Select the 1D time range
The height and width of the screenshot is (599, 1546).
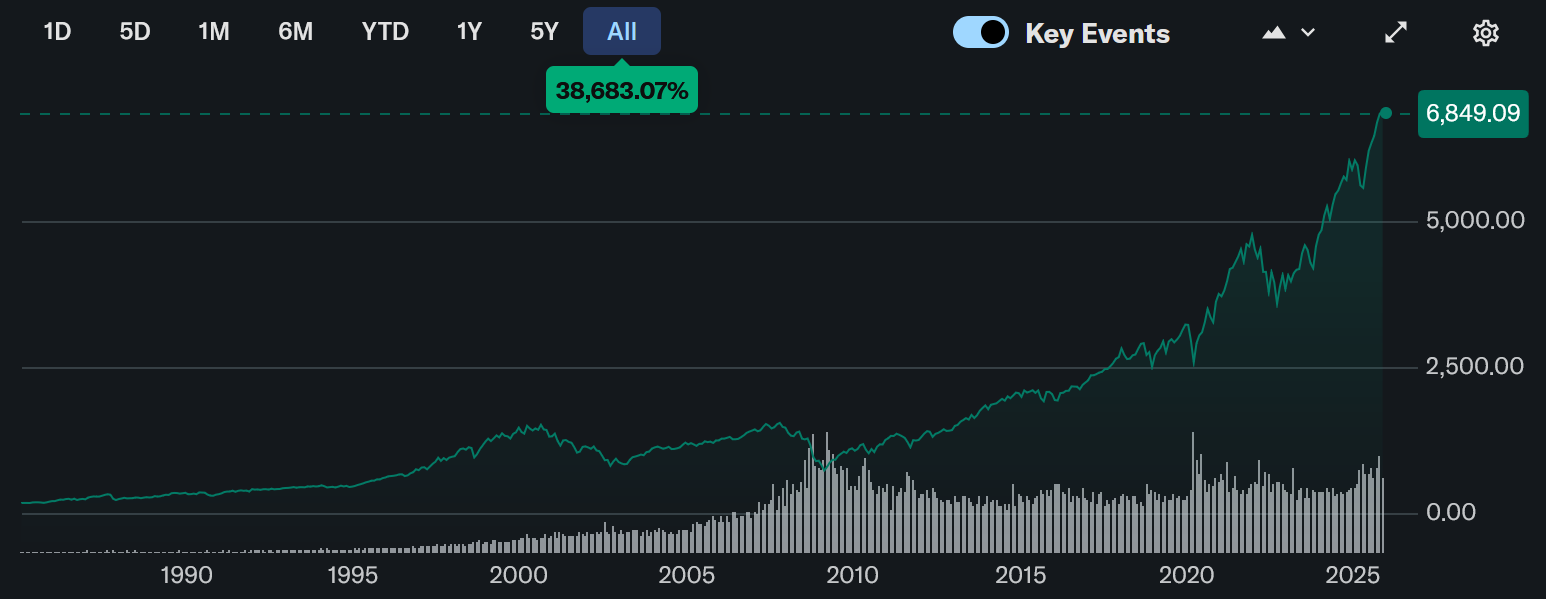pos(57,32)
